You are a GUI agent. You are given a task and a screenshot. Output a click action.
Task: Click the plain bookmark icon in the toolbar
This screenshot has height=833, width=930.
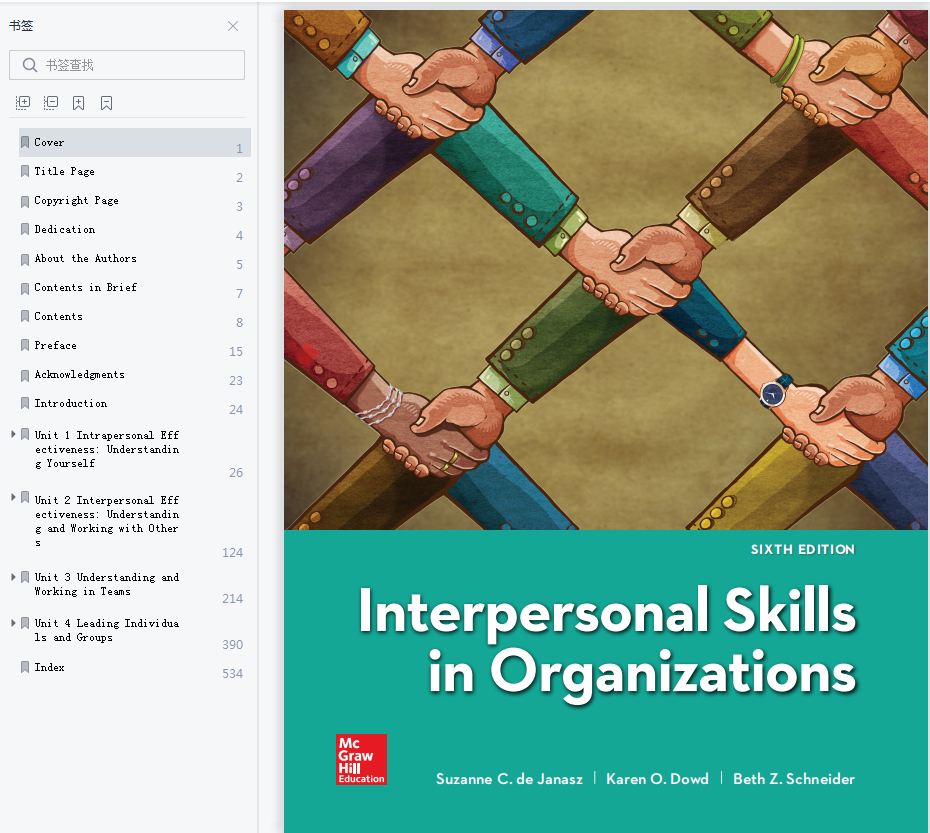pos(107,103)
